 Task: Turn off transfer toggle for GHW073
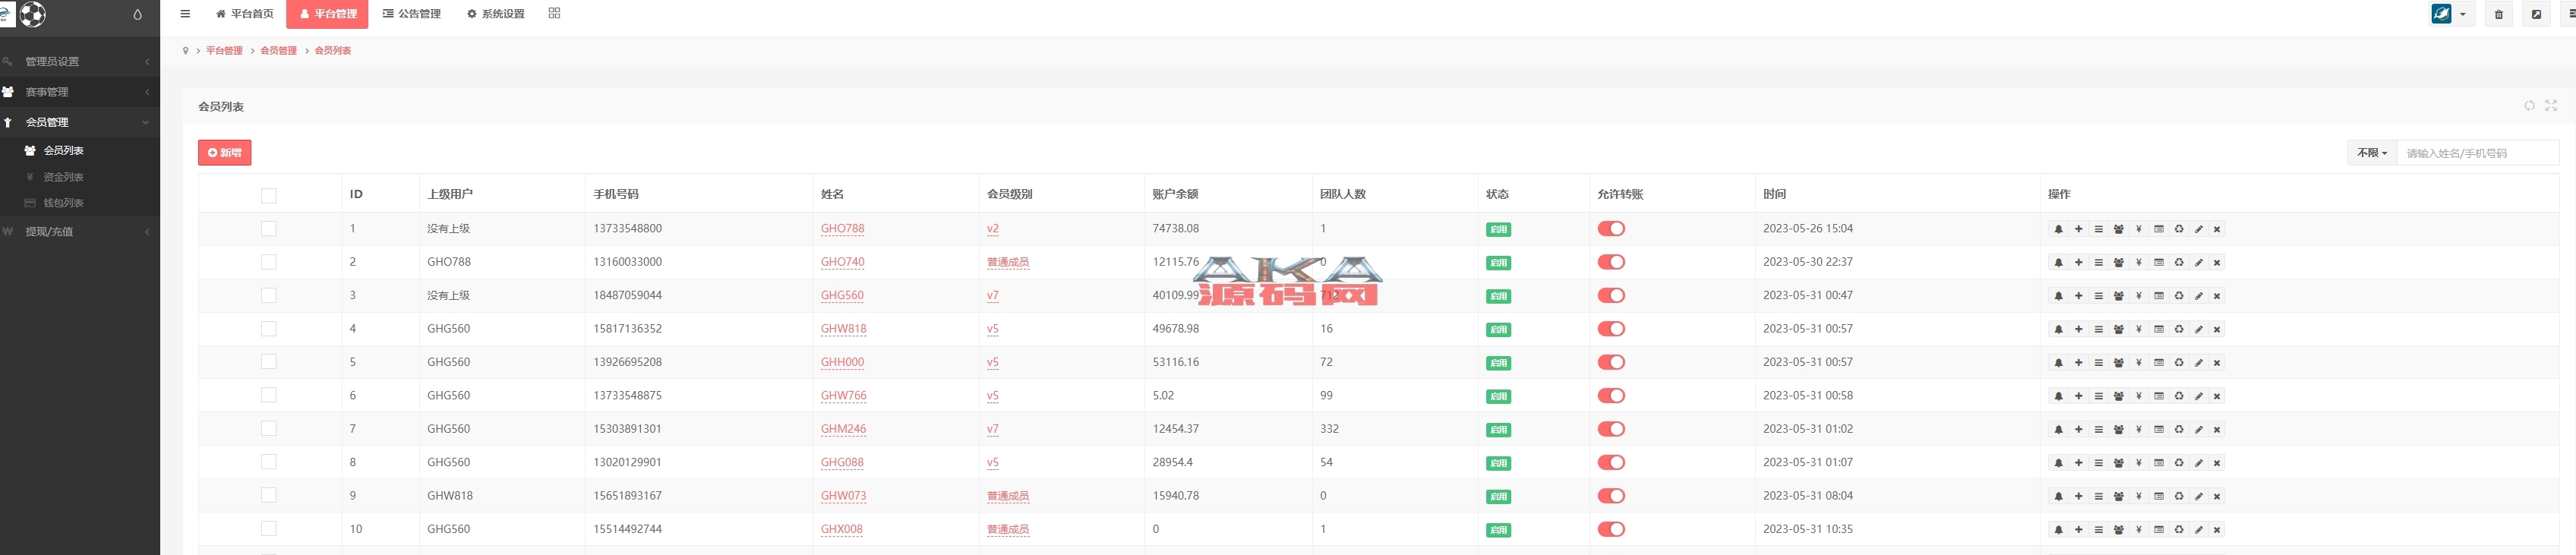coord(1610,496)
